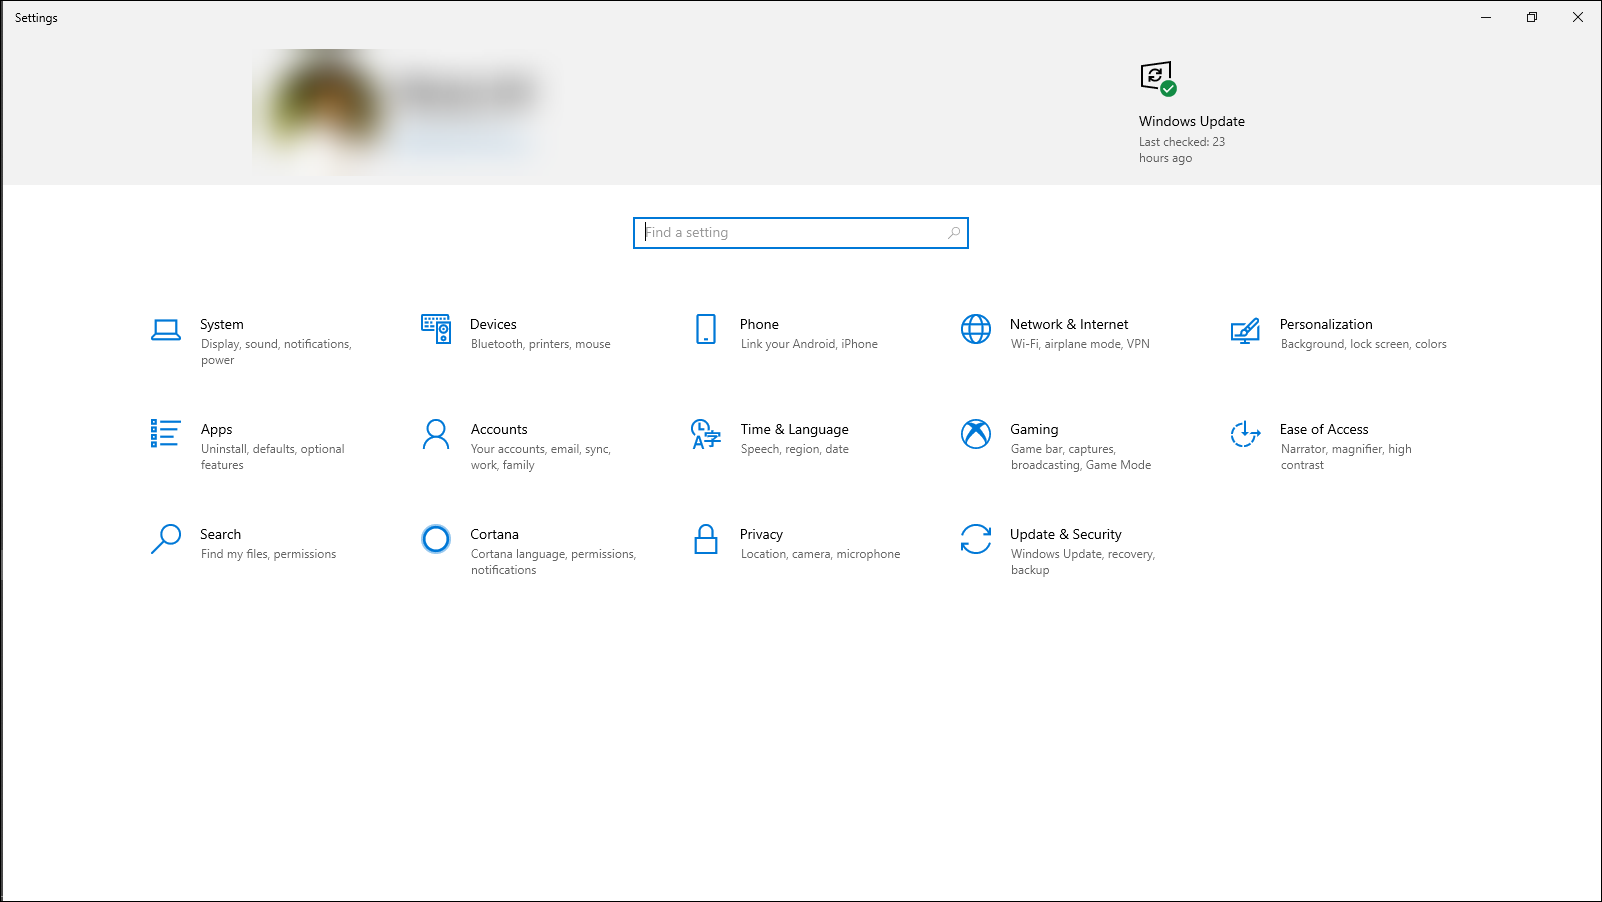Click 'Narrator, magnifier, high contrast' description
Image resolution: width=1602 pixels, height=902 pixels.
pyautogui.click(x=1346, y=457)
